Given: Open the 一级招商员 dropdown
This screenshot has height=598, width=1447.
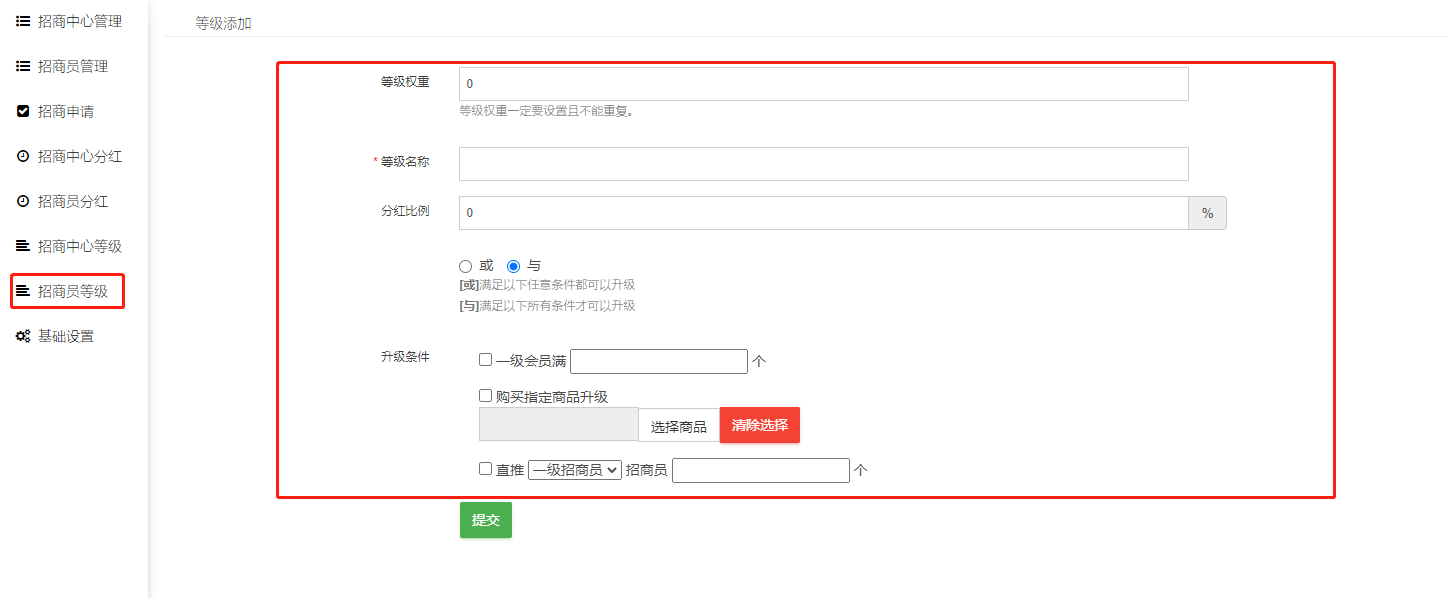Looking at the screenshot, I should [575, 469].
